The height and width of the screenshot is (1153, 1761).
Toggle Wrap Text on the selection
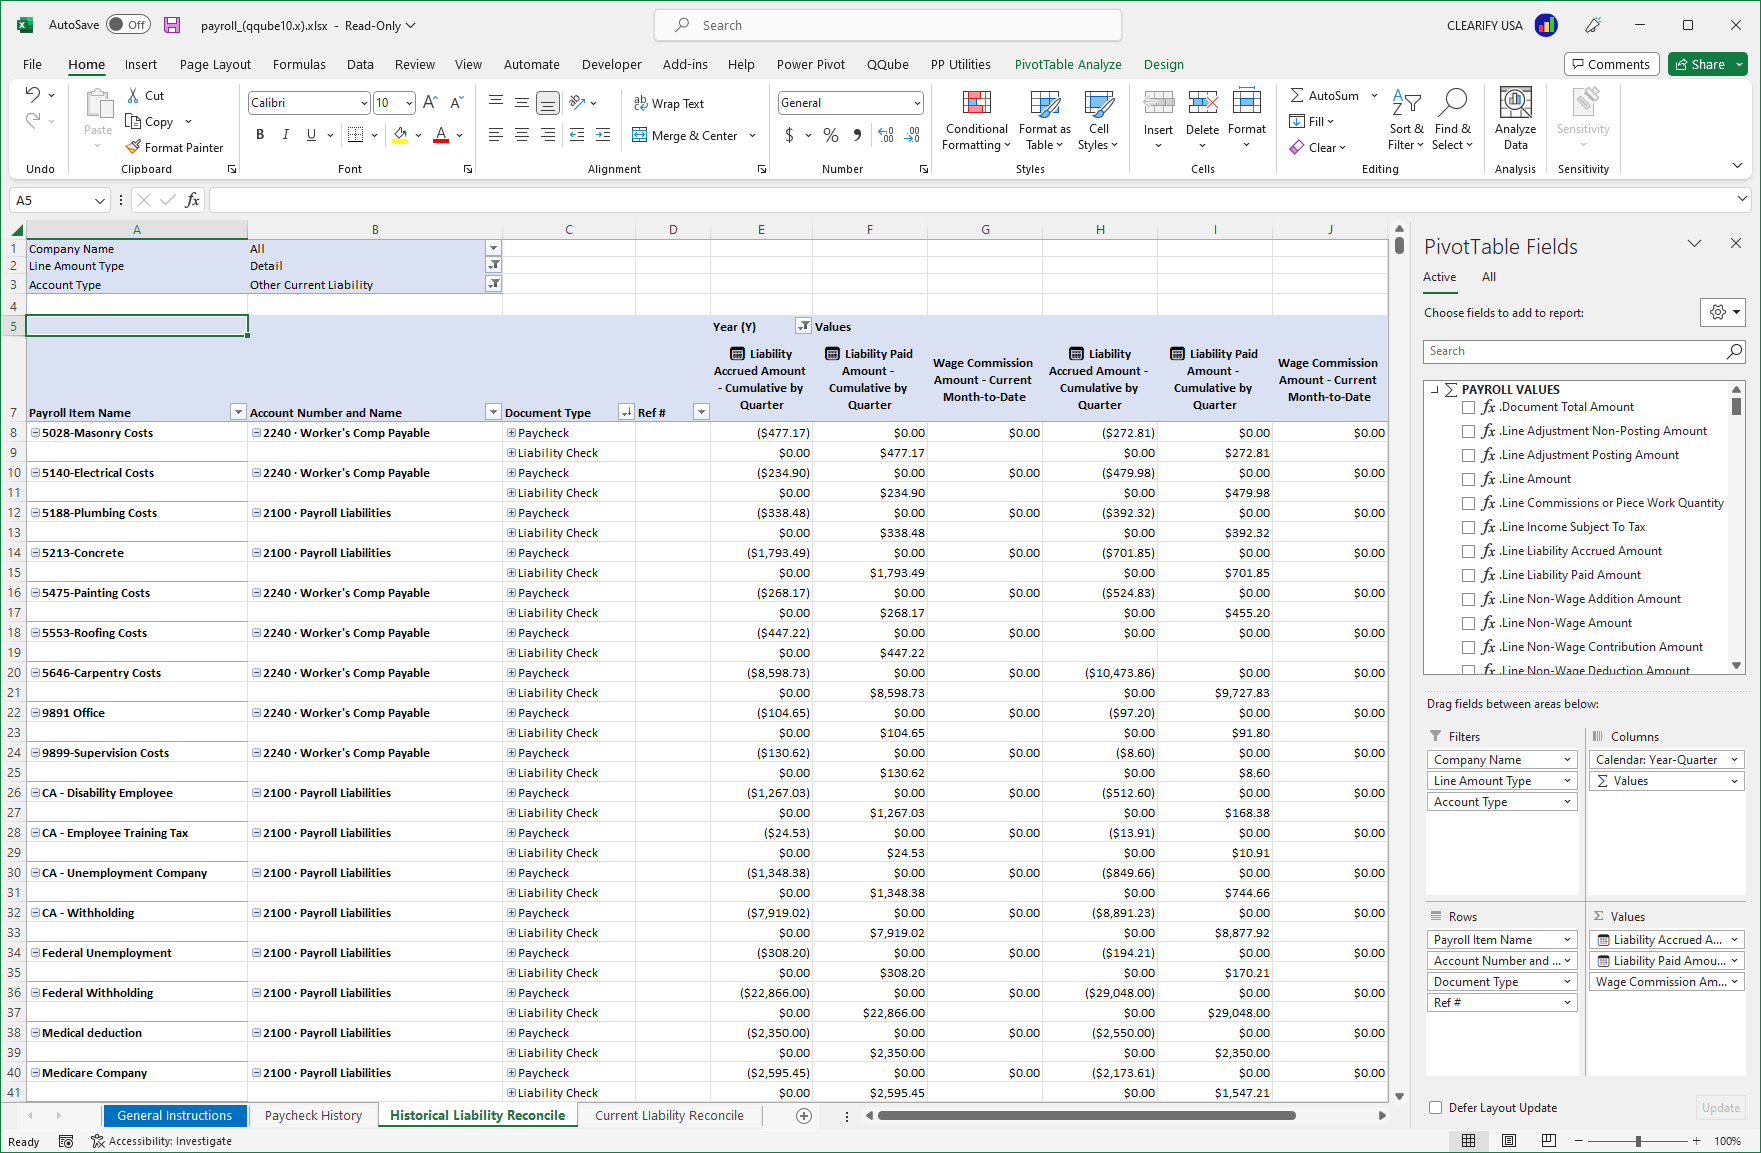(668, 103)
